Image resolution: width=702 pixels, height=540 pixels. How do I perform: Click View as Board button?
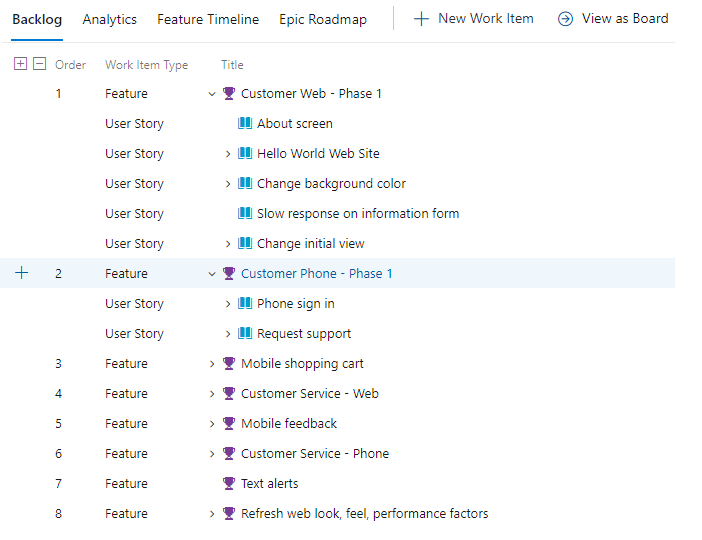pyautogui.click(x=613, y=19)
